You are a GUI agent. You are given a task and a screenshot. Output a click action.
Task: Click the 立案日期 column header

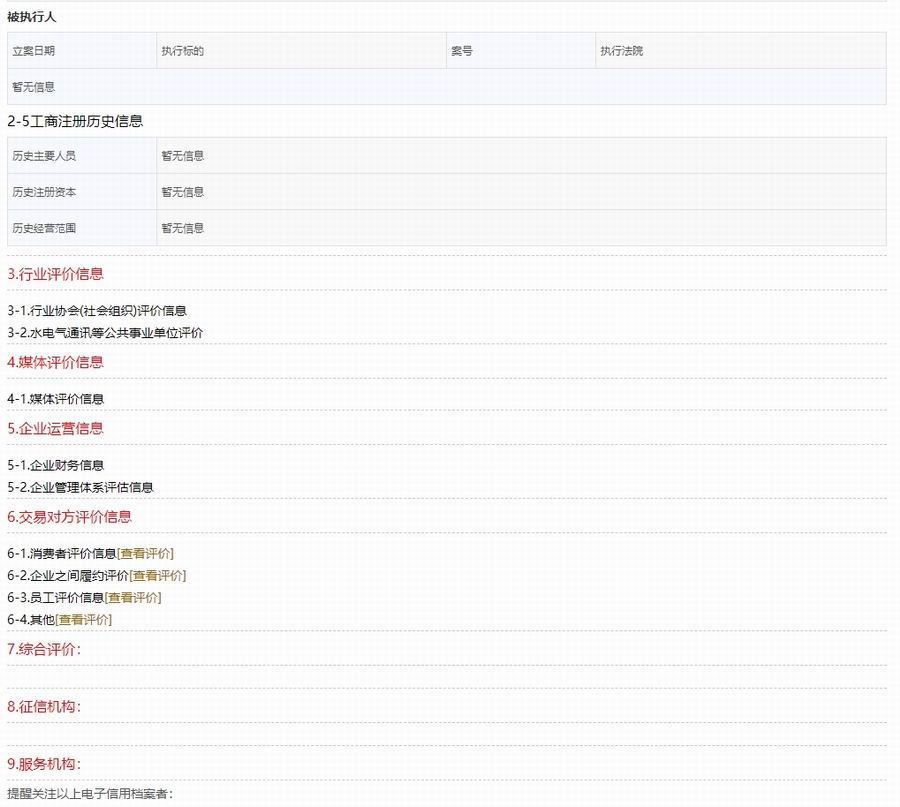click(x=33, y=51)
